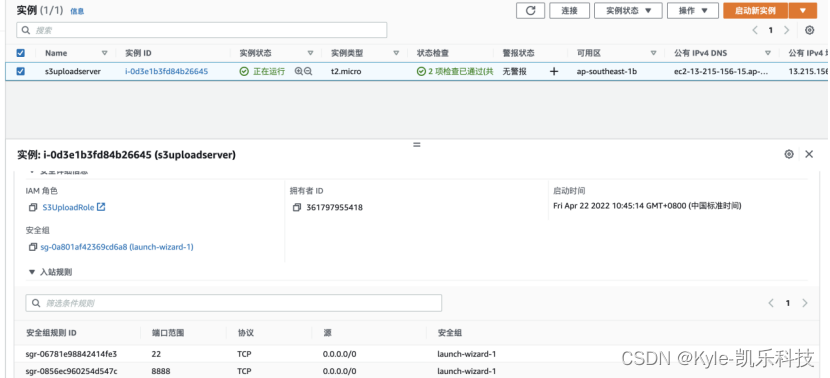830x378 pixels.
Task: Go to the previous instances page
Action: (x=755, y=30)
